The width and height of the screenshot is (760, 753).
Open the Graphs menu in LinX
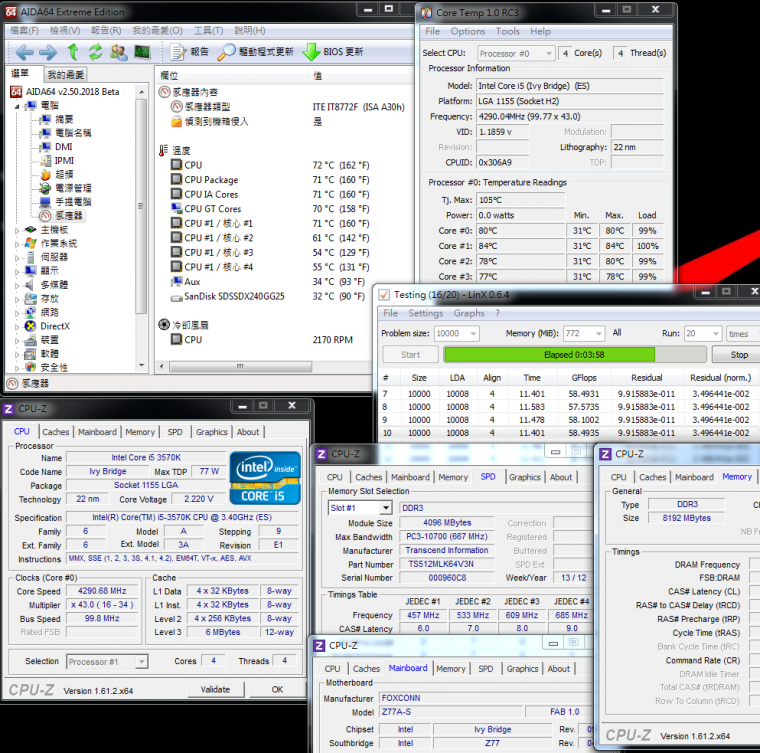(469, 313)
